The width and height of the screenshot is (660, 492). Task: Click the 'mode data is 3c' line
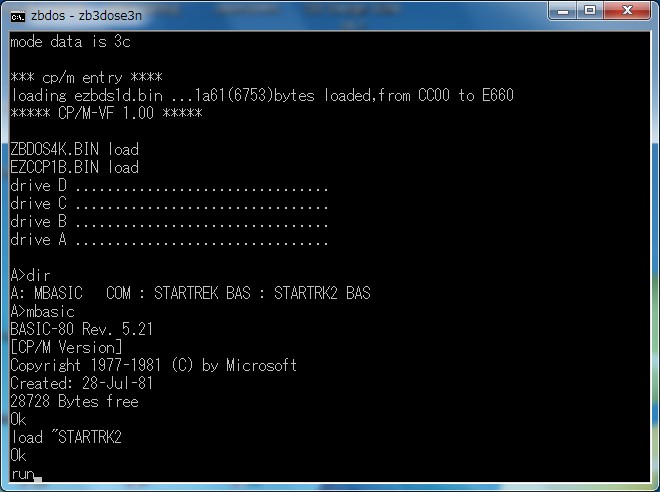pyautogui.click(x=70, y=42)
